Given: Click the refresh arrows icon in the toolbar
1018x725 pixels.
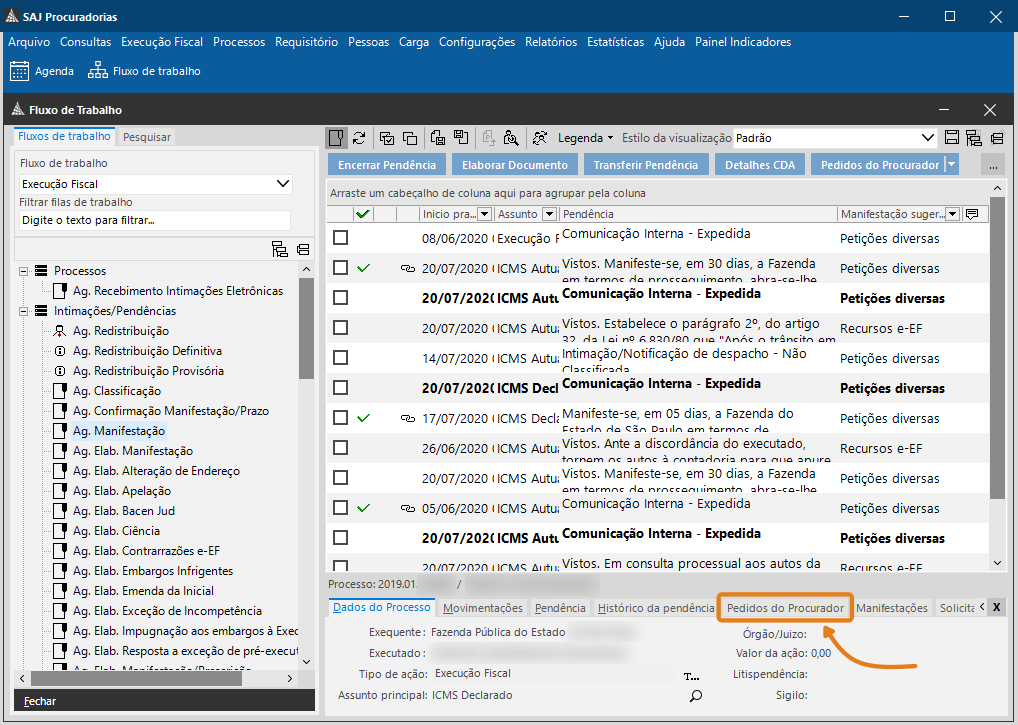Looking at the screenshot, I should (x=359, y=138).
